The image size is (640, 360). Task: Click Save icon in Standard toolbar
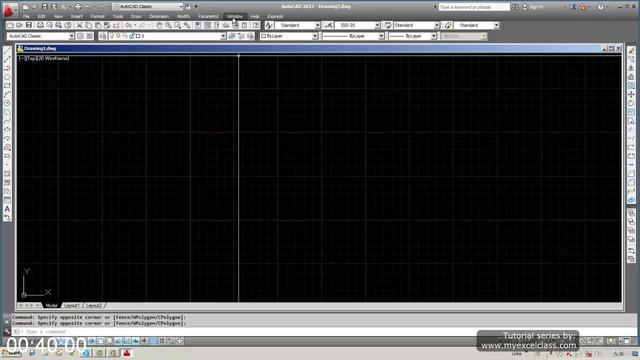point(29,25)
